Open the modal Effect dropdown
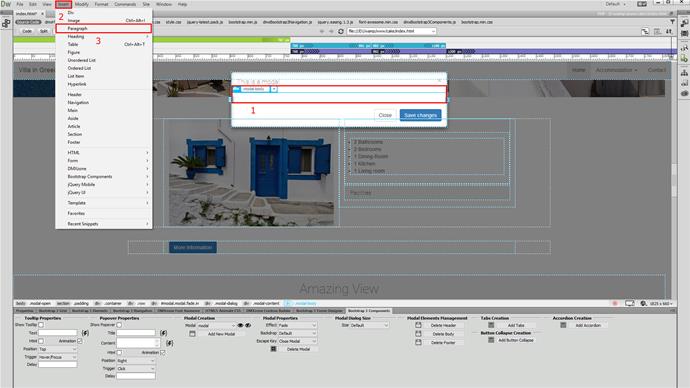690x388 pixels. [x=297, y=326]
